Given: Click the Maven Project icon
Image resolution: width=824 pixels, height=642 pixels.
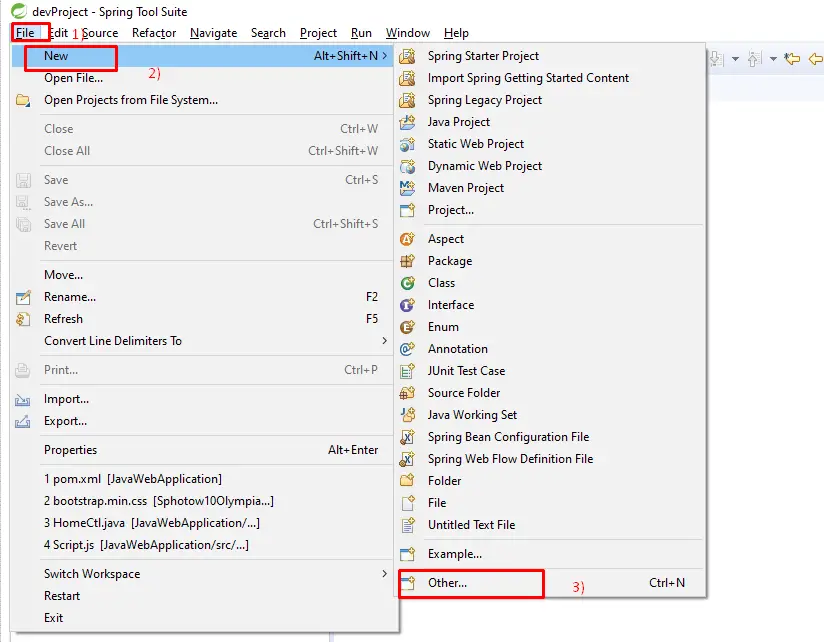Looking at the screenshot, I should click(x=407, y=188).
